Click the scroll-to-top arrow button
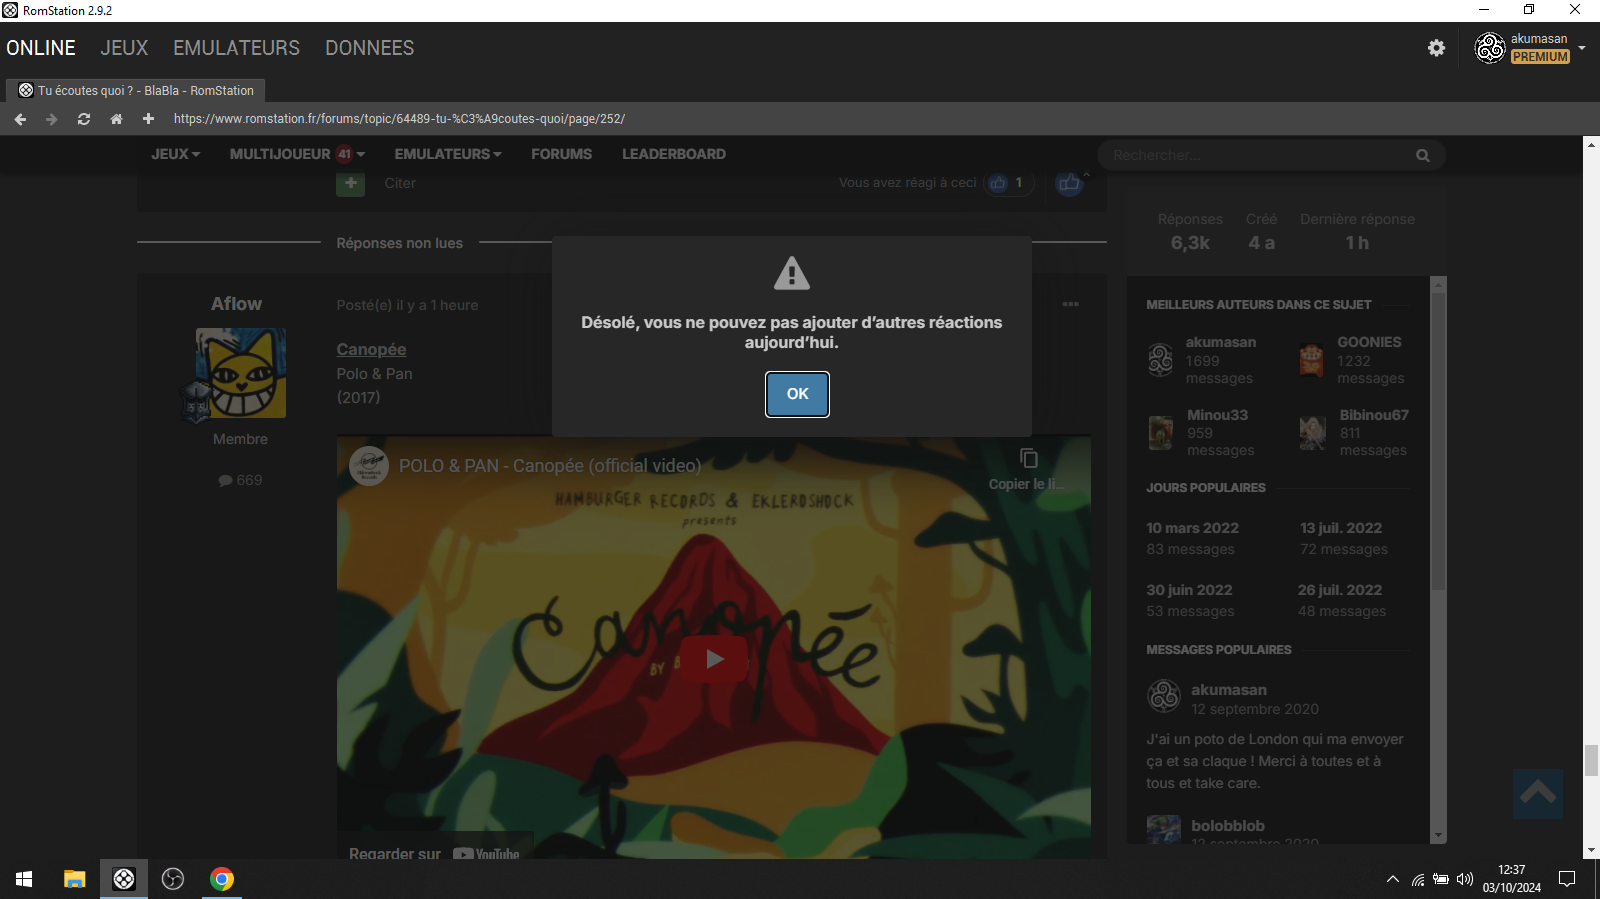This screenshot has height=899, width=1600. pyautogui.click(x=1537, y=794)
